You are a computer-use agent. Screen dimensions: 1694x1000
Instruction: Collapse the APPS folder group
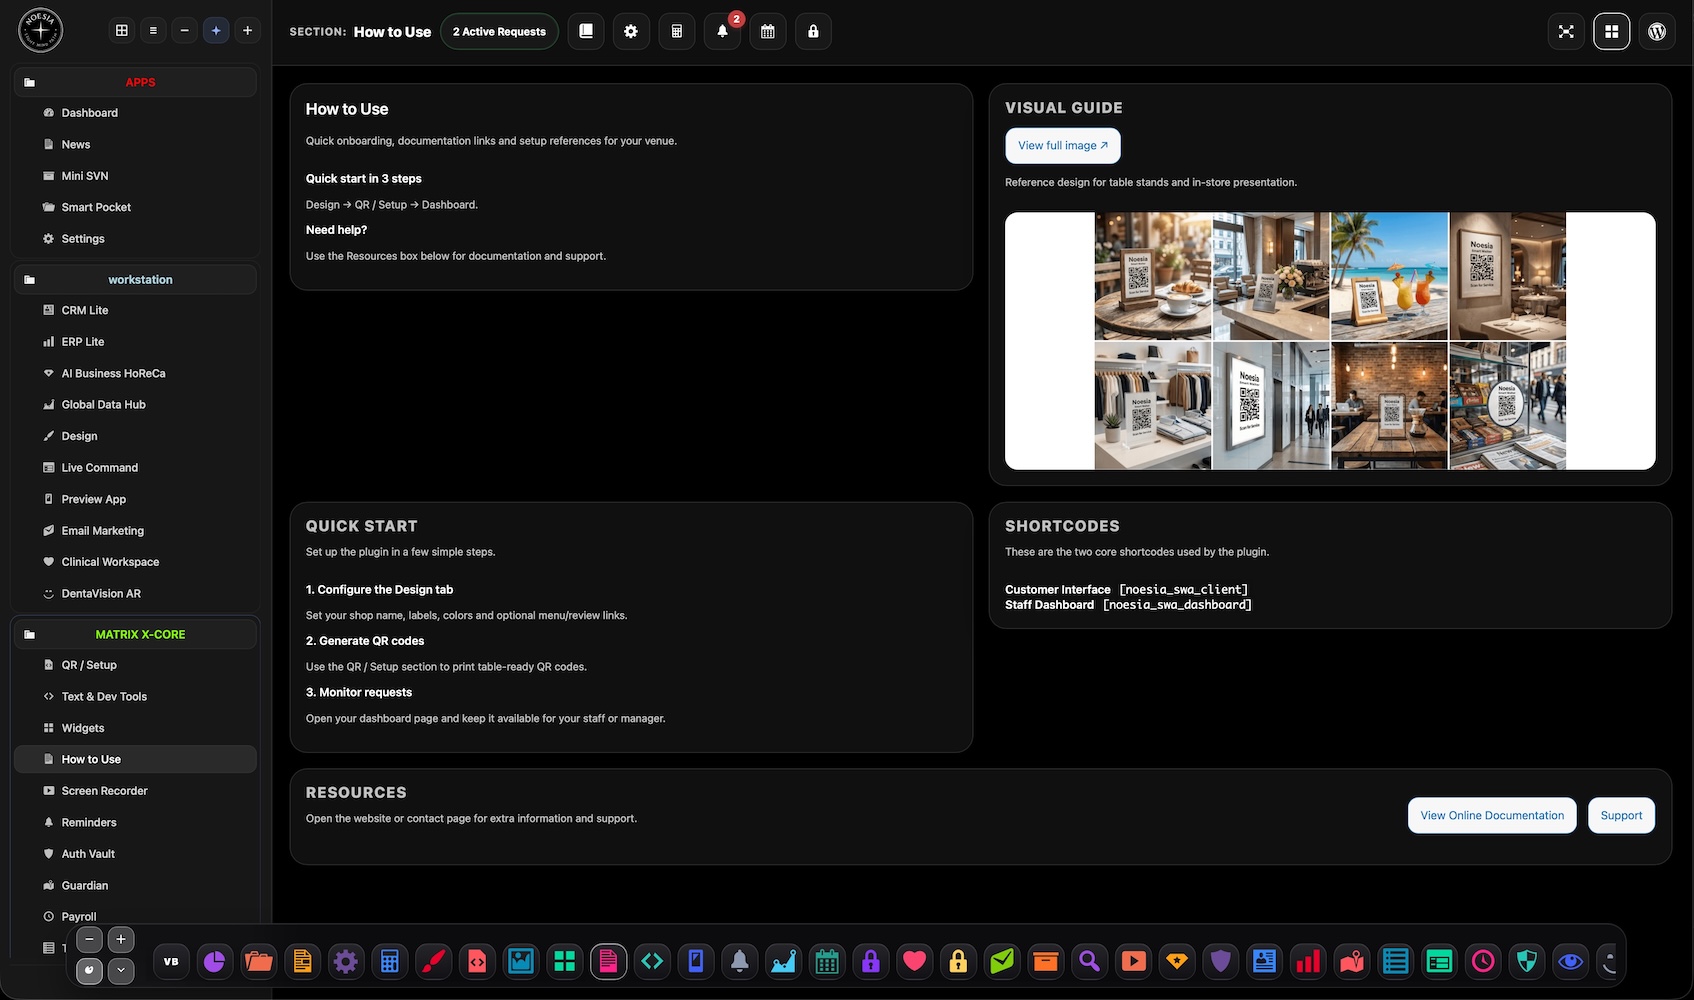coord(135,82)
